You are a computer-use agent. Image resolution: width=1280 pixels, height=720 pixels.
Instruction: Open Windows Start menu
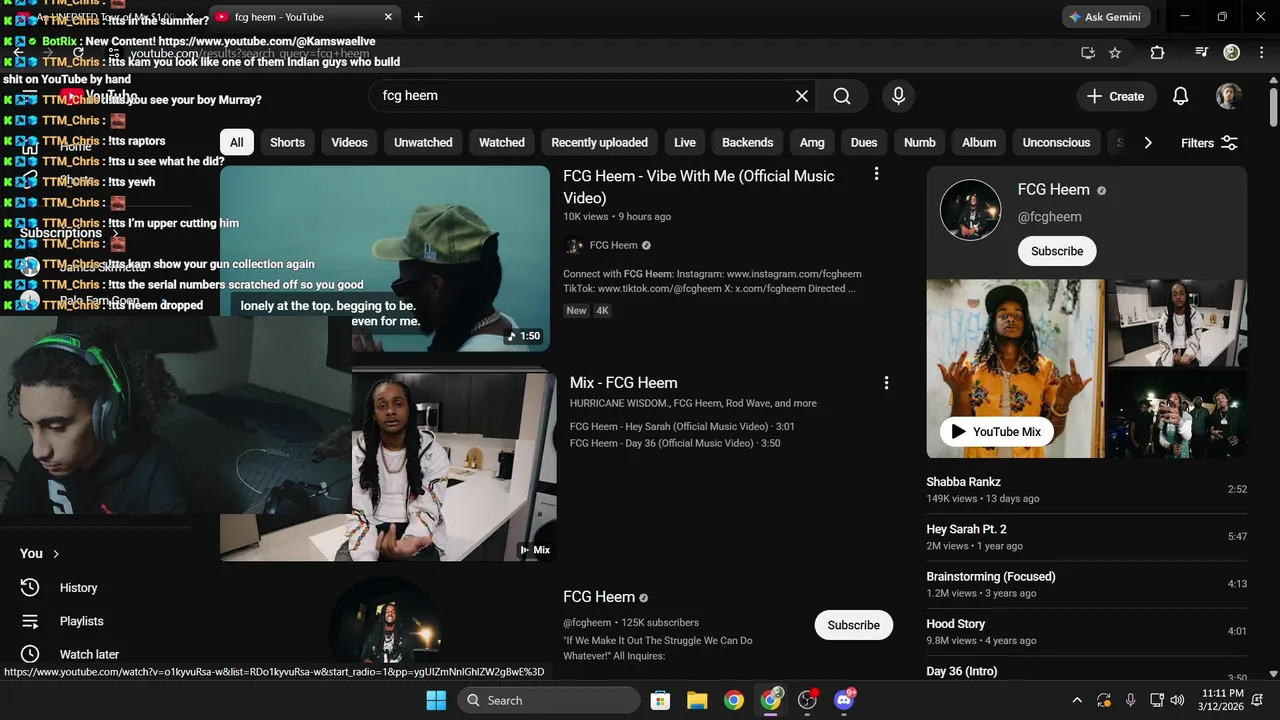tap(436, 700)
